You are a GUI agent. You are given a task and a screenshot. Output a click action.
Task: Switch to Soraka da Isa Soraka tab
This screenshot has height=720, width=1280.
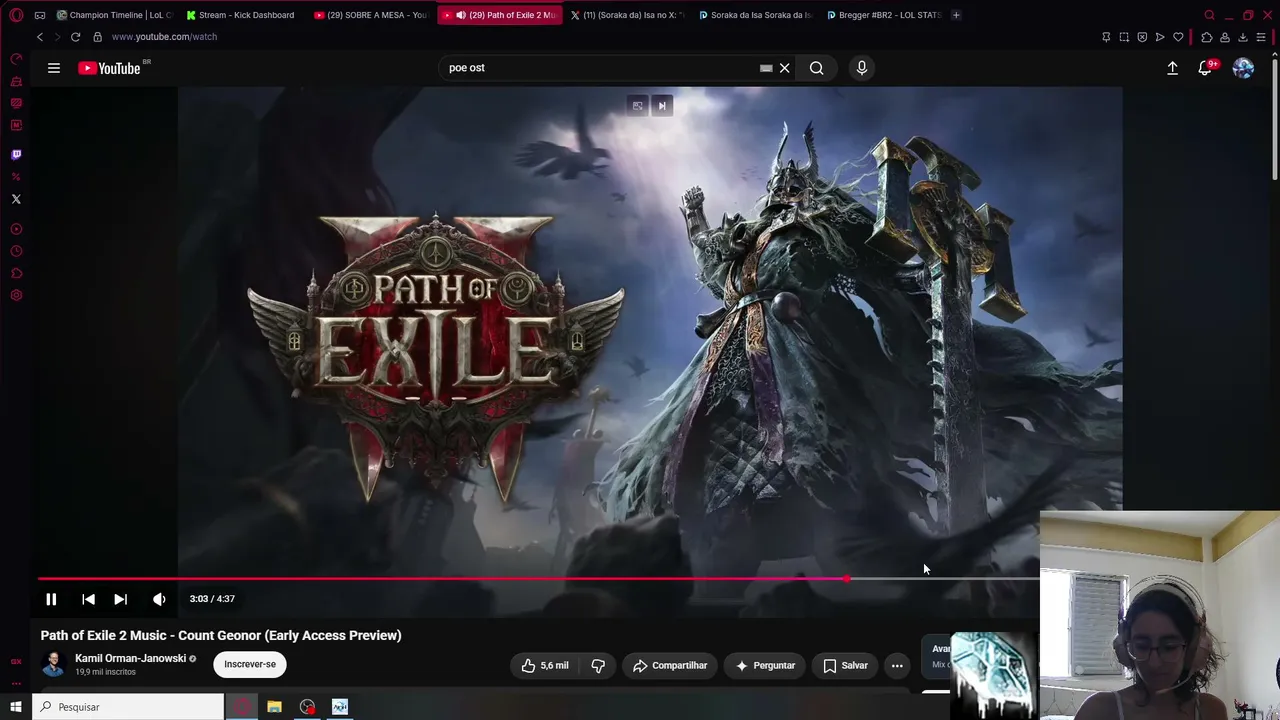tap(756, 15)
